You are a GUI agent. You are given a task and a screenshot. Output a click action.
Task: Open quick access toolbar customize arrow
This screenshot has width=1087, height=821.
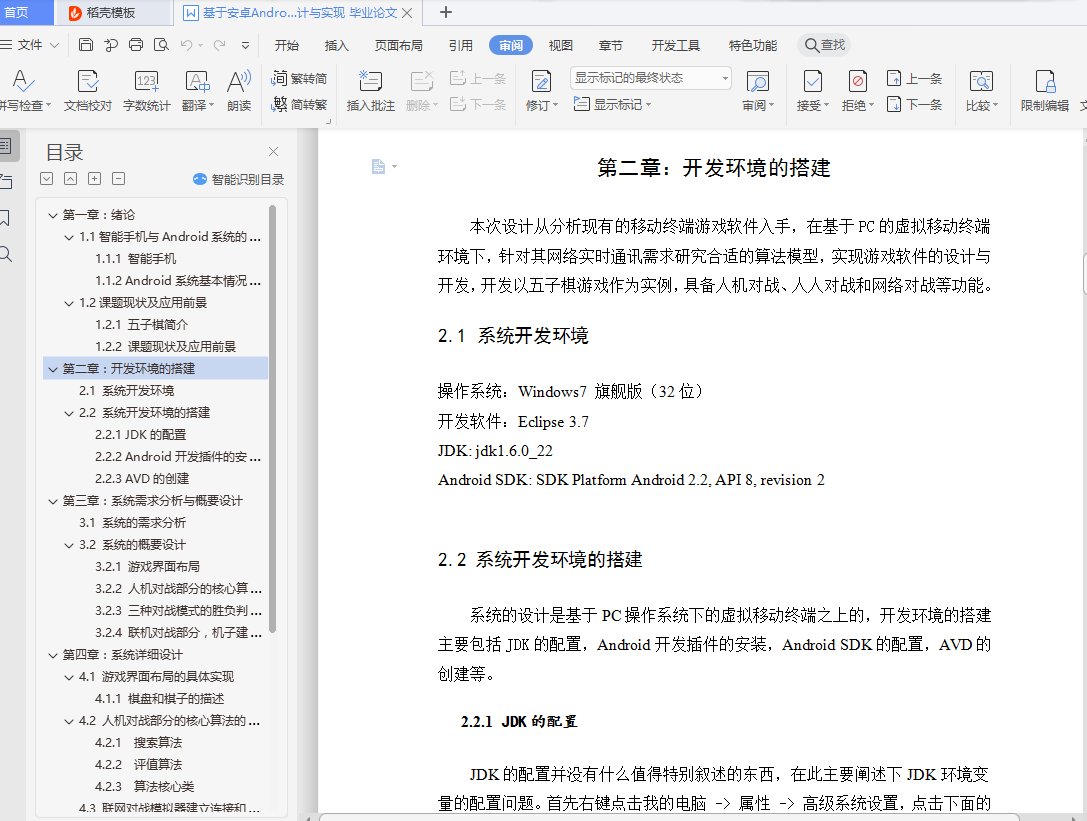pyautogui.click(x=245, y=45)
